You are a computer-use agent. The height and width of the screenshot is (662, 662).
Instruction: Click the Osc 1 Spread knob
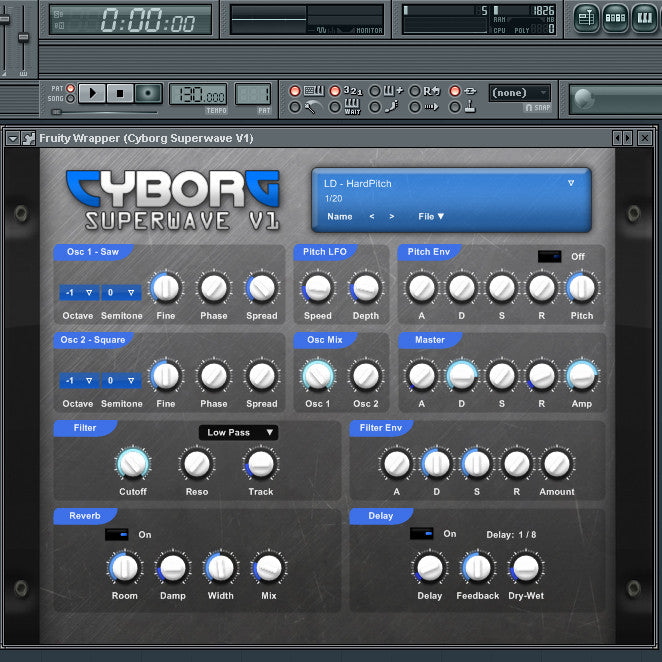(262, 288)
